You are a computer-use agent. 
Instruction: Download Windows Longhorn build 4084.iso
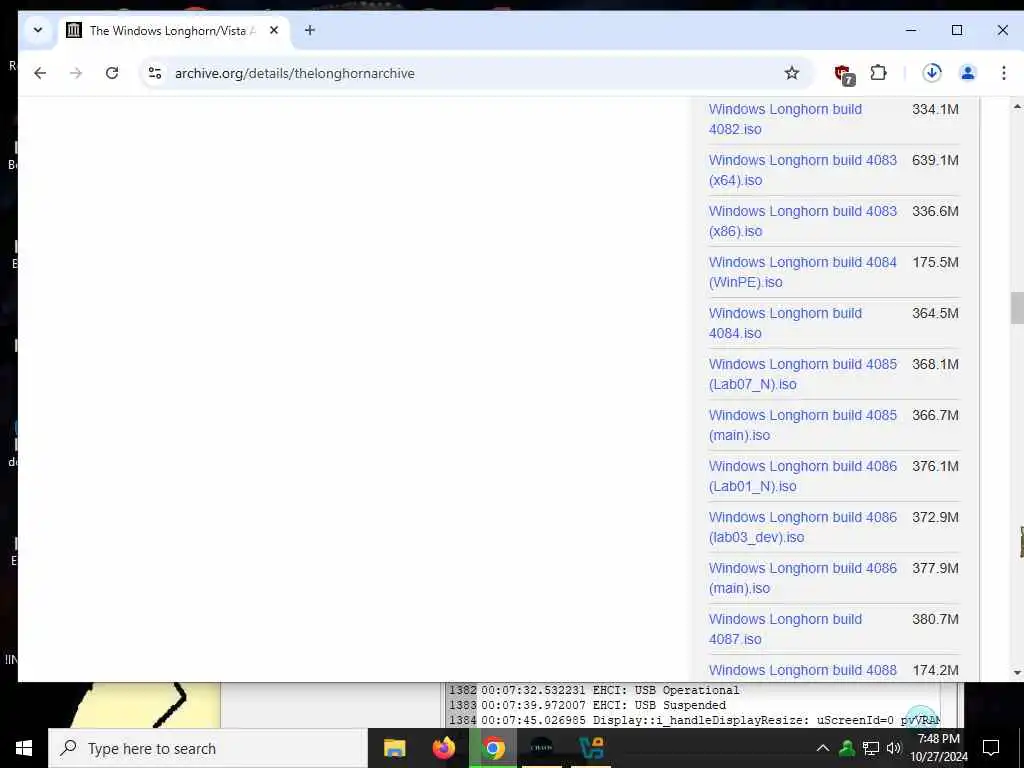pos(785,323)
